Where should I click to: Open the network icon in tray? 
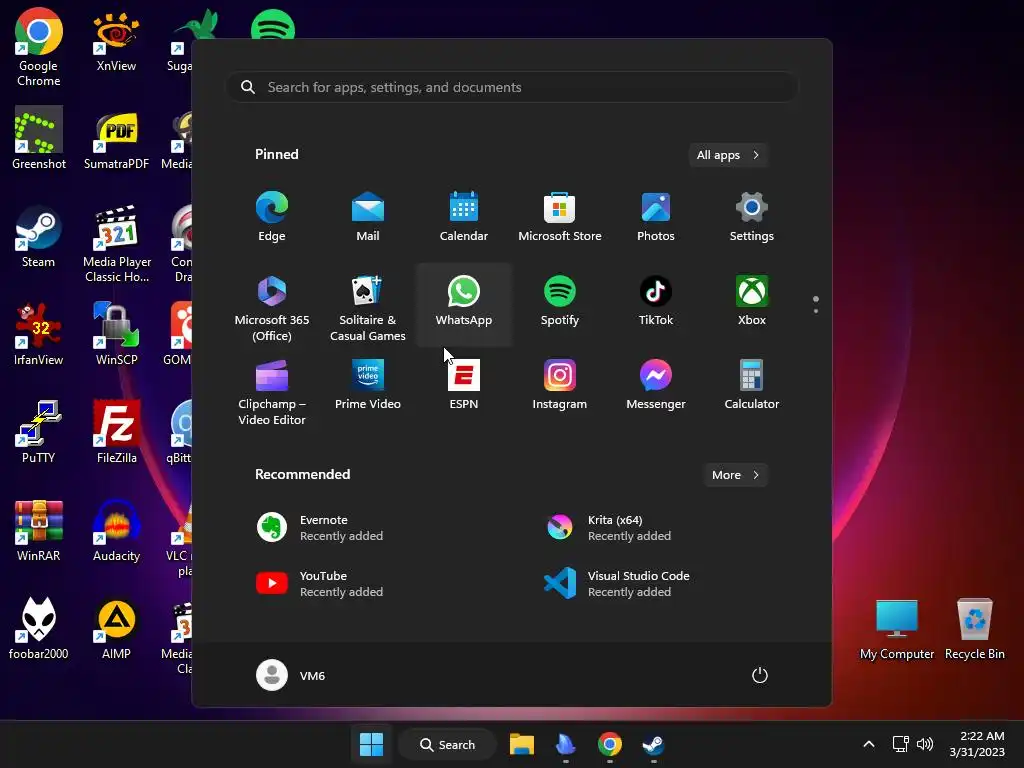(901, 744)
